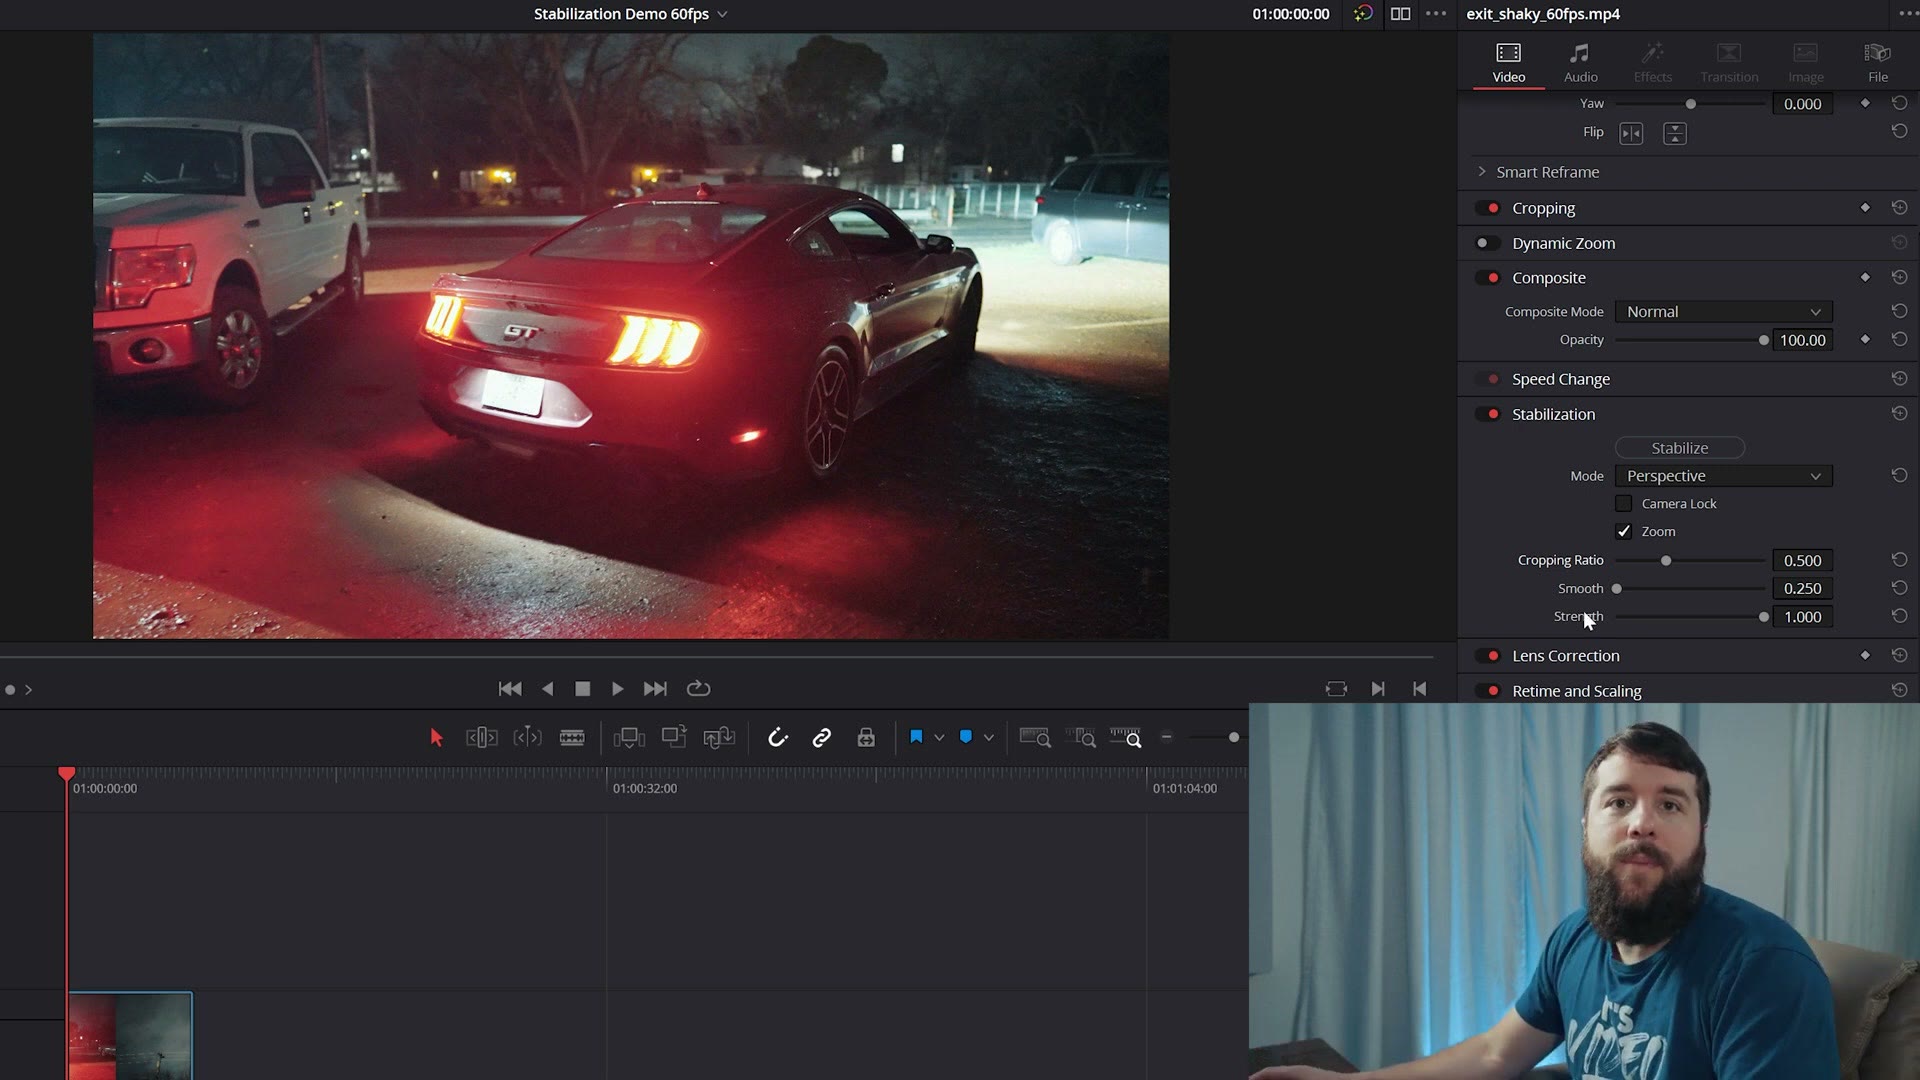This screenshot has width=1920, height=1080.
Task: Select the Blade Edit tool
Action: pyautogui.click(x=572, y=738)
